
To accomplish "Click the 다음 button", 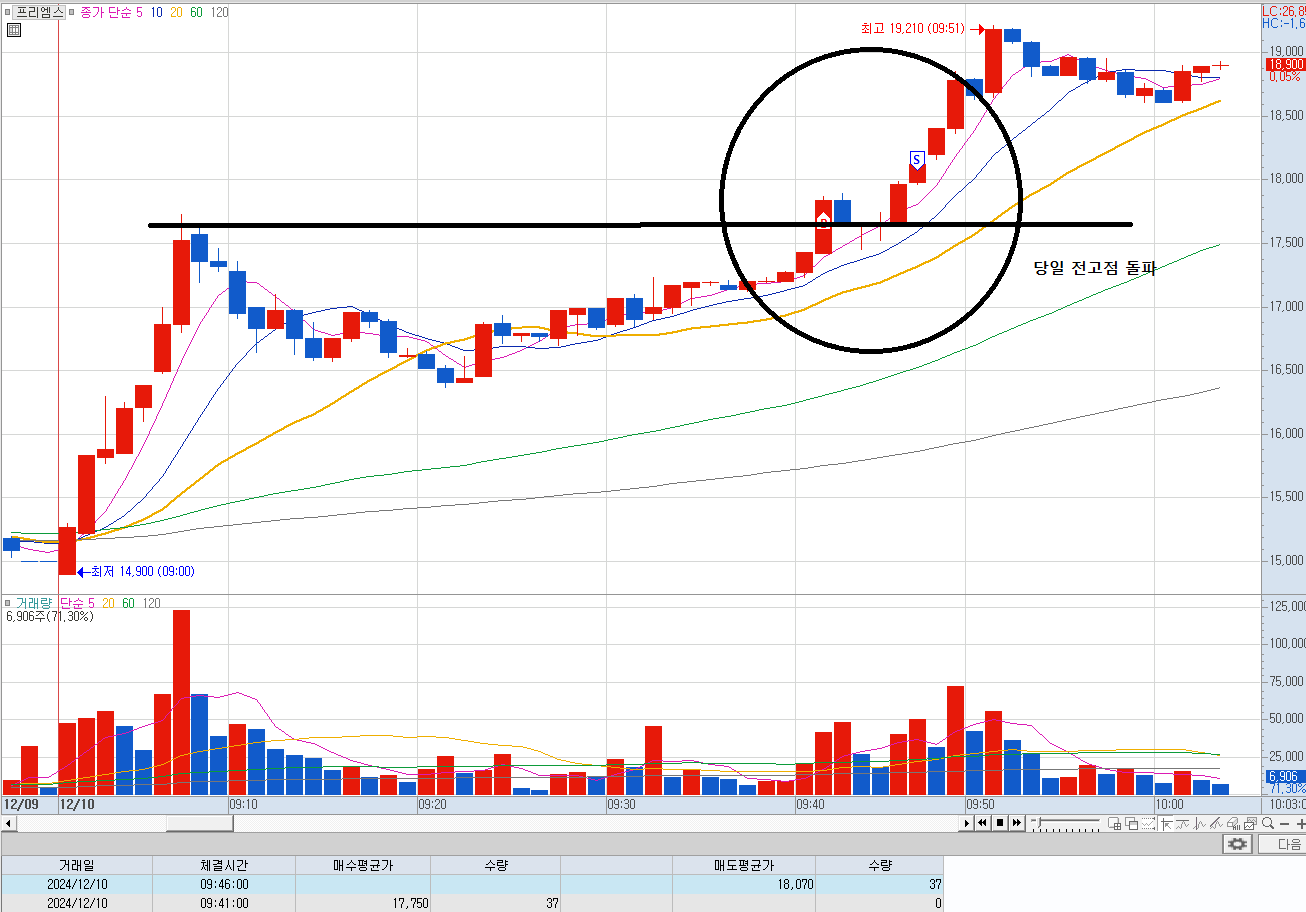I will (1281, 844).
